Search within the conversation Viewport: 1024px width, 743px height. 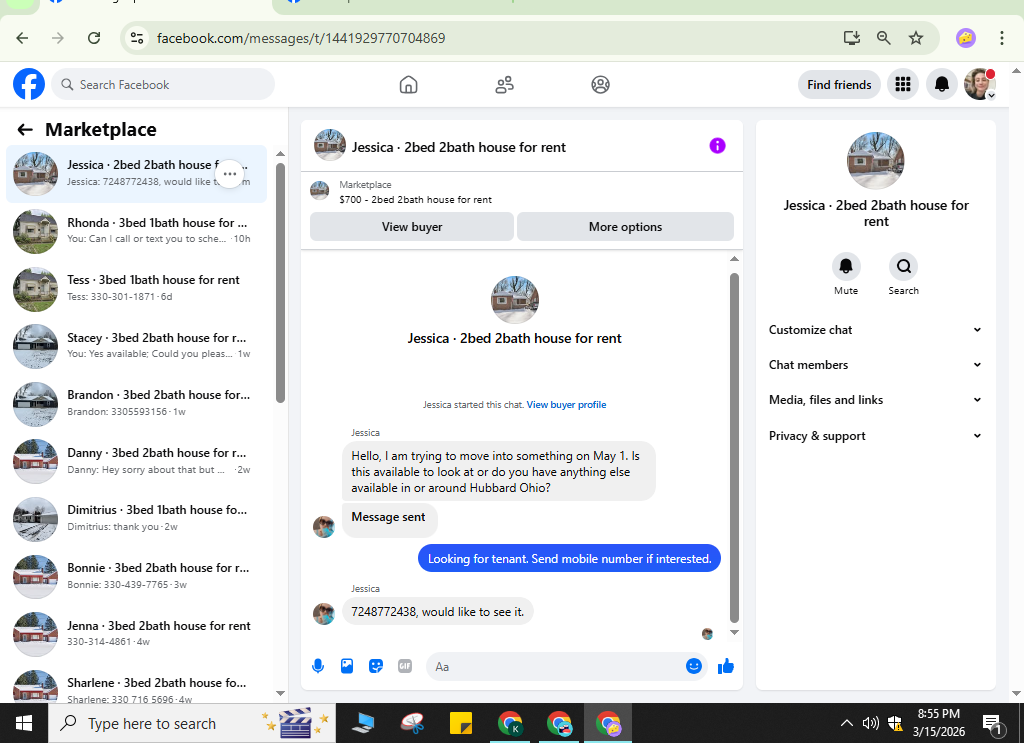click(x=903, y=266)
